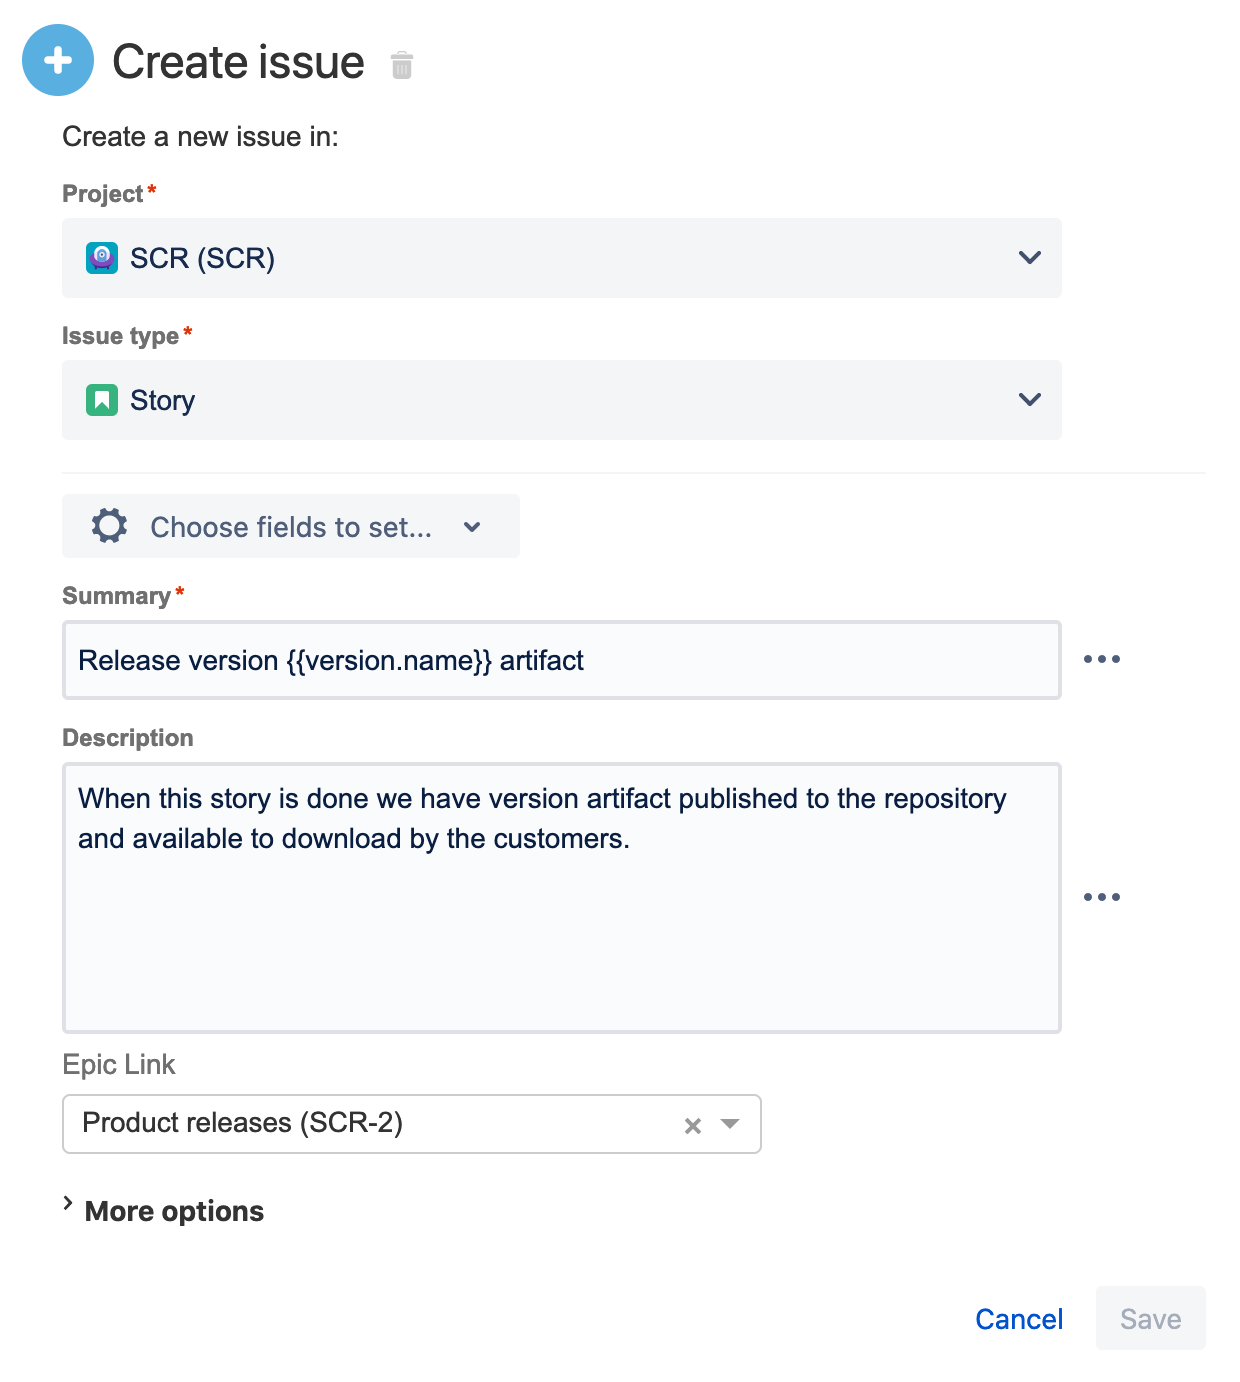1240x1382 pixels.
Task: Click the SCR project avatar icon
Action: 102,258
